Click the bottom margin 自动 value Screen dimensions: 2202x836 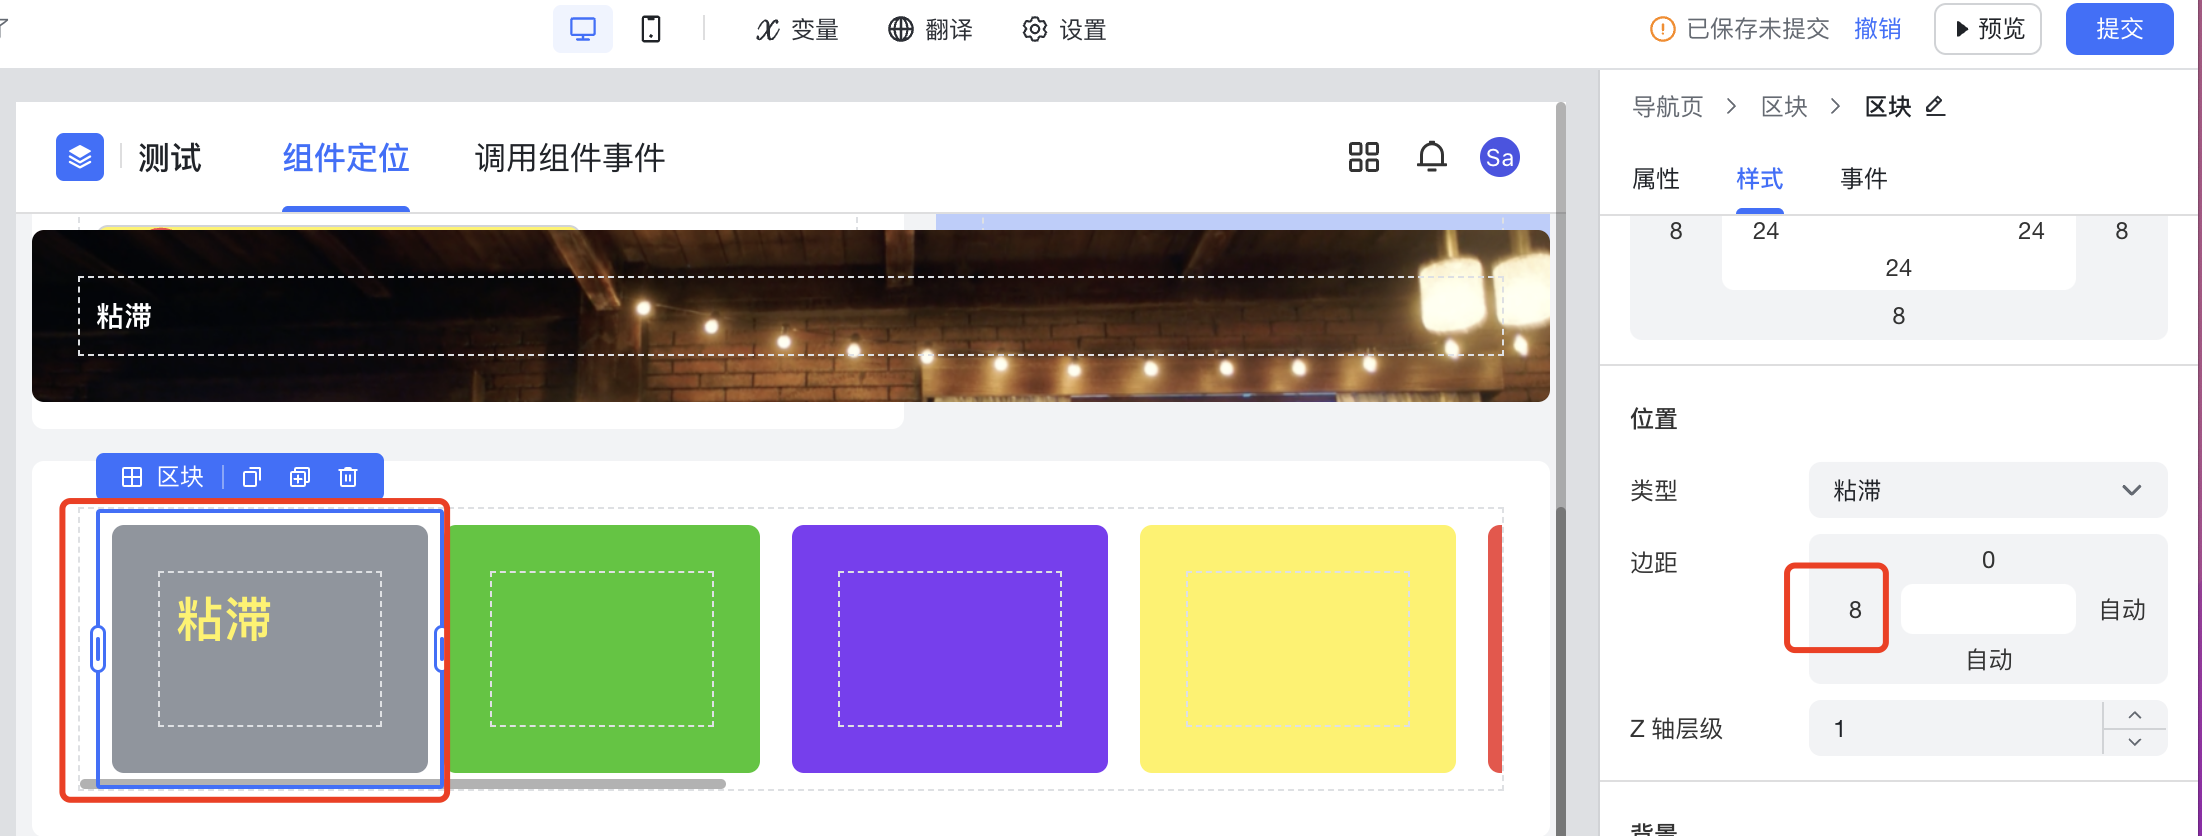pos(1989,660)
